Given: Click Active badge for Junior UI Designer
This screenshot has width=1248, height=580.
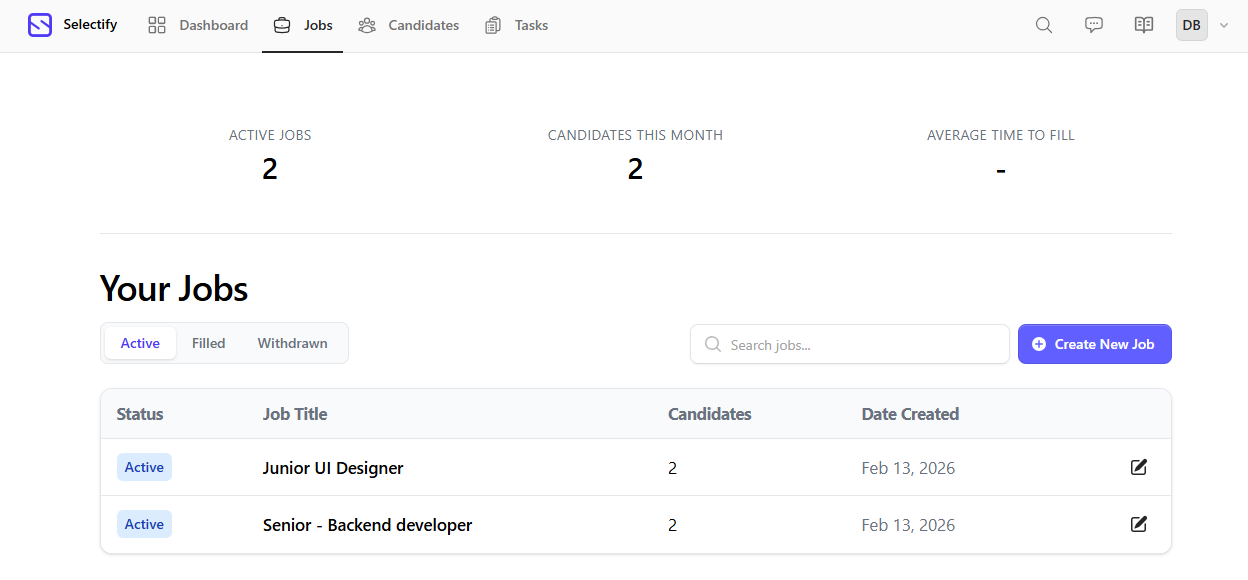Looking at the screenshot, I should 144,467.
